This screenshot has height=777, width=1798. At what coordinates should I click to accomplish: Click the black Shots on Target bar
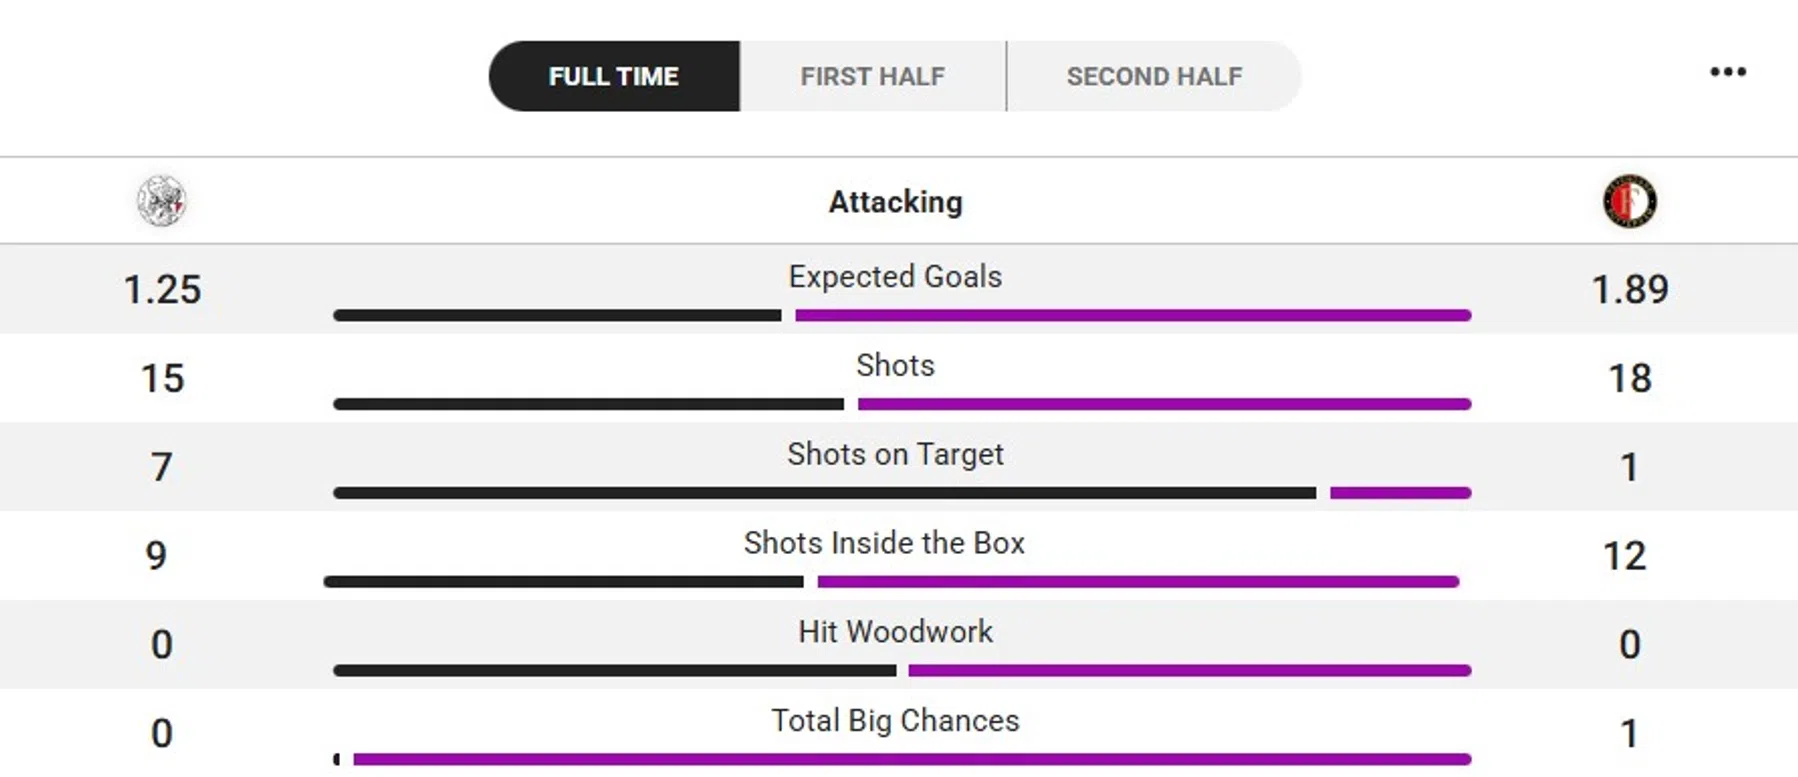point(824,493)
